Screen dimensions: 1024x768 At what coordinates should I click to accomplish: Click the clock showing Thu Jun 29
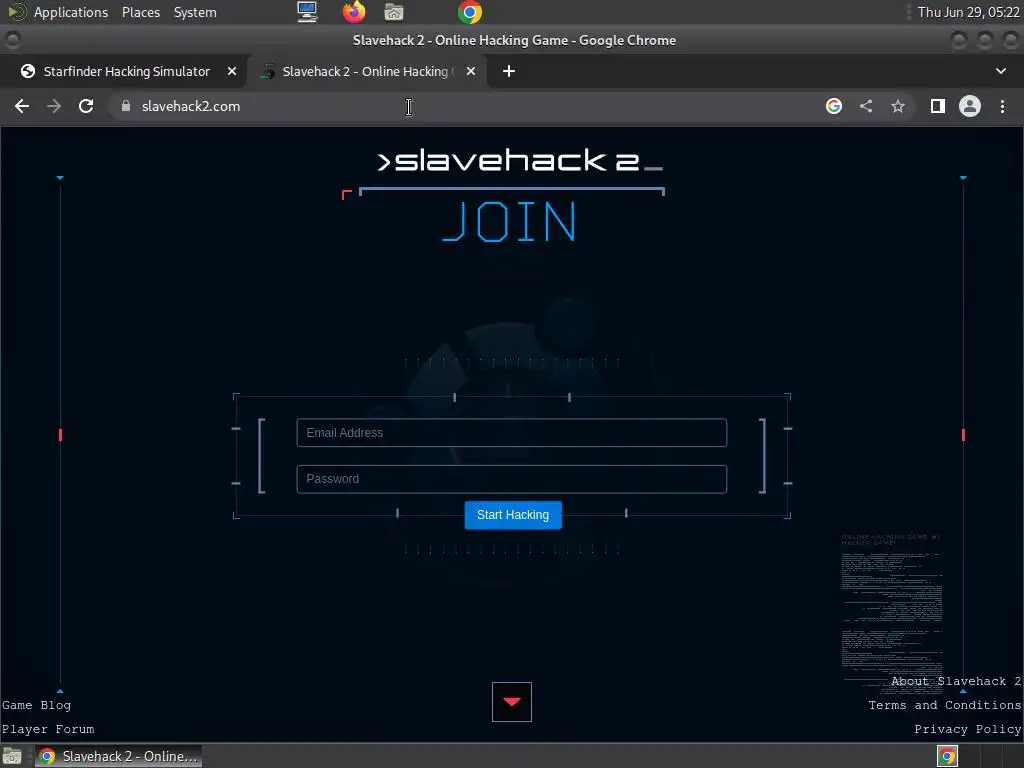[968, 12]
